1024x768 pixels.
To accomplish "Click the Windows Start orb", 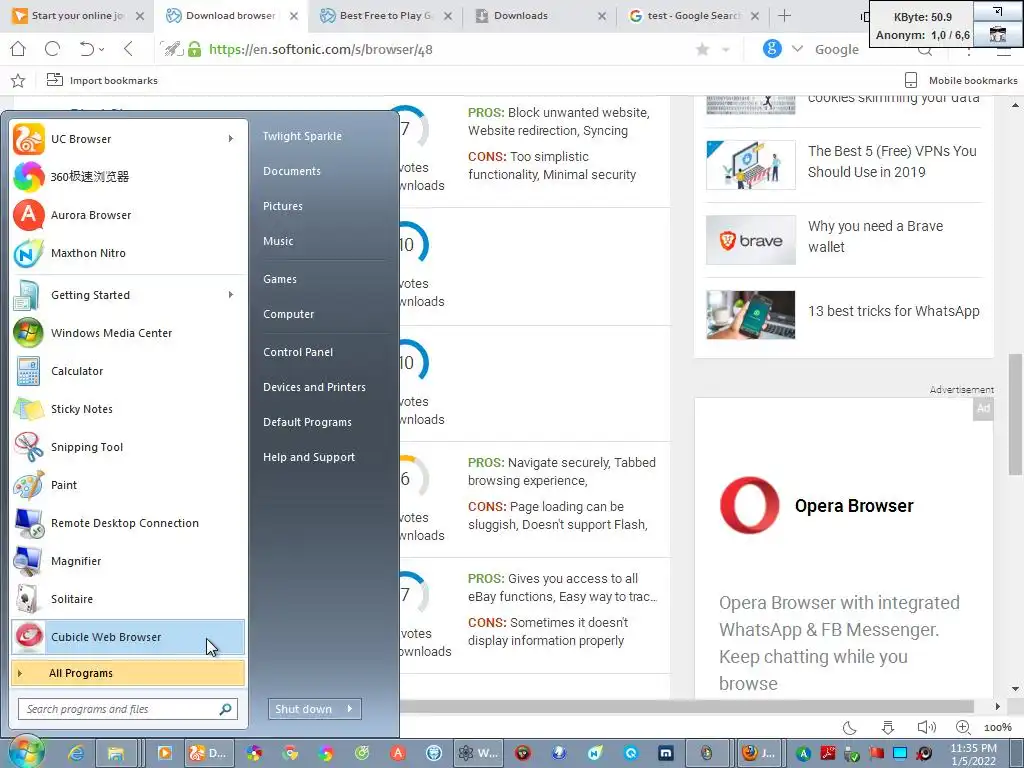I will click(x=26, y=752).
